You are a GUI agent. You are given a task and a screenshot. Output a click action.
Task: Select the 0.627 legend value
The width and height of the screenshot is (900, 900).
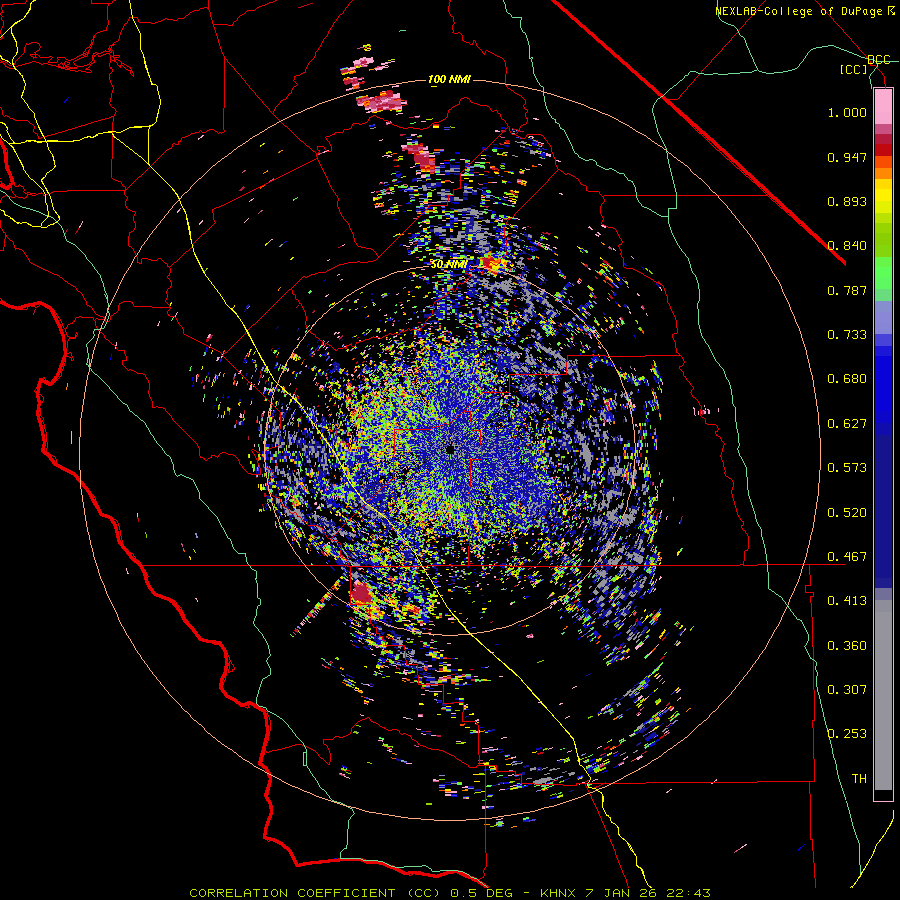[847, 424]
